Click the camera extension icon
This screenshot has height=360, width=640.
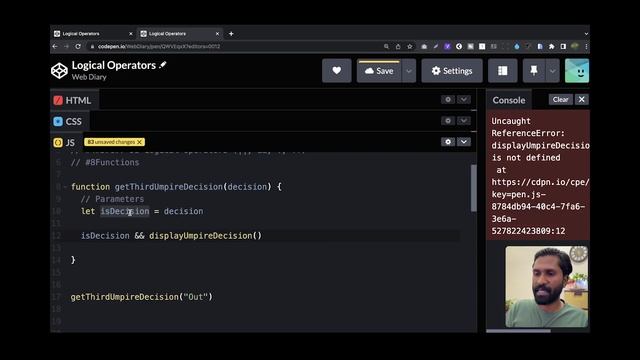[424, 47]
